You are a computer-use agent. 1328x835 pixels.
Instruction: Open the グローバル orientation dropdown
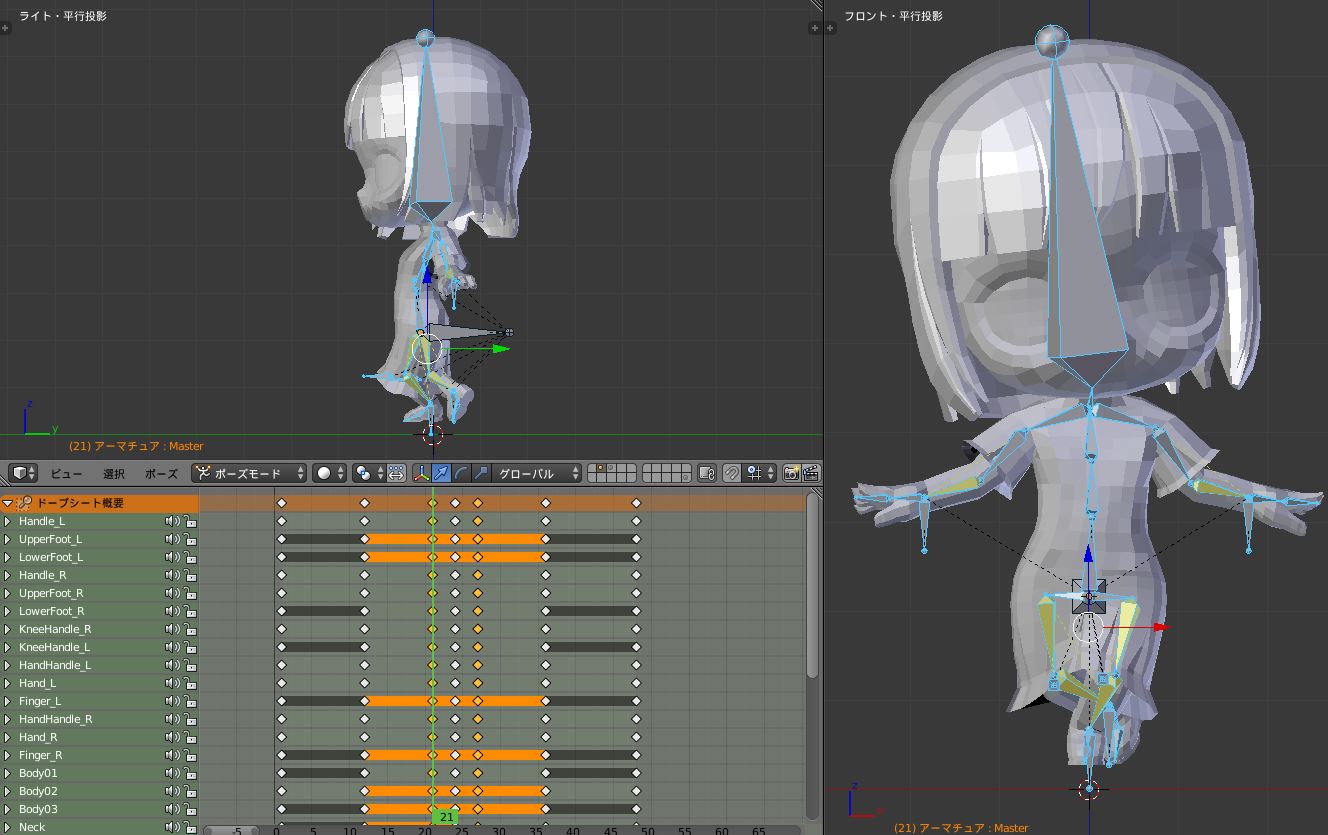538,473
